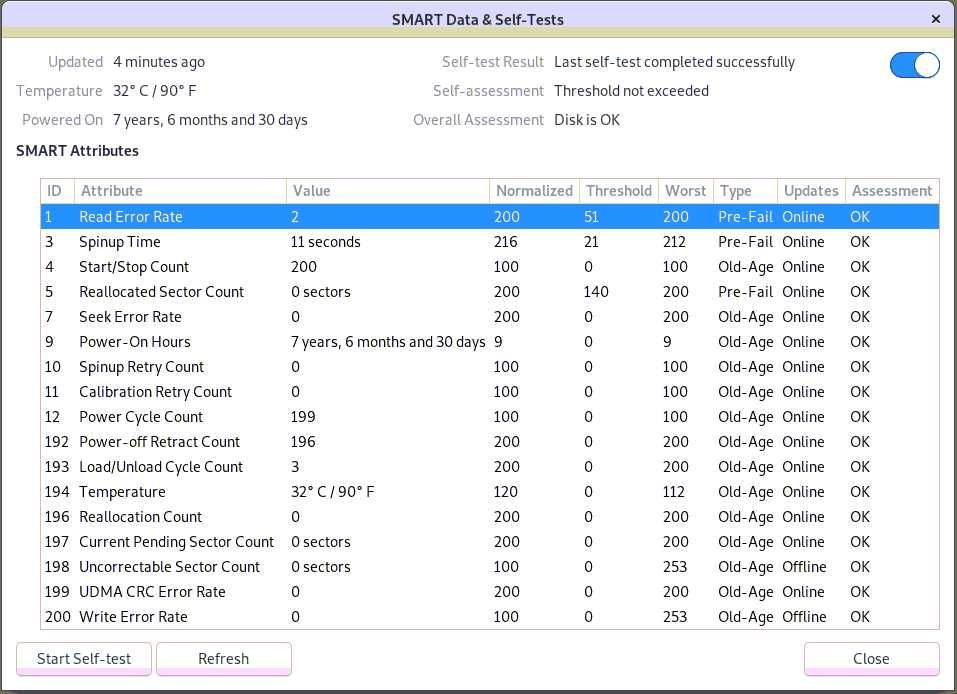Click the '11 seconds' Spinup Time value
This screenshot has height=694, width=957.
(325, 242)
